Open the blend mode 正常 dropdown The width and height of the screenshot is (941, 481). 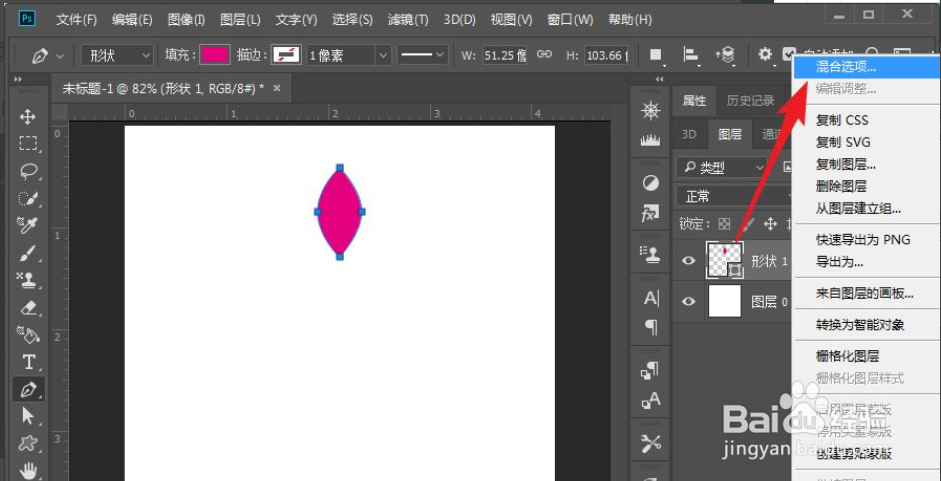[x=734, y=196]
